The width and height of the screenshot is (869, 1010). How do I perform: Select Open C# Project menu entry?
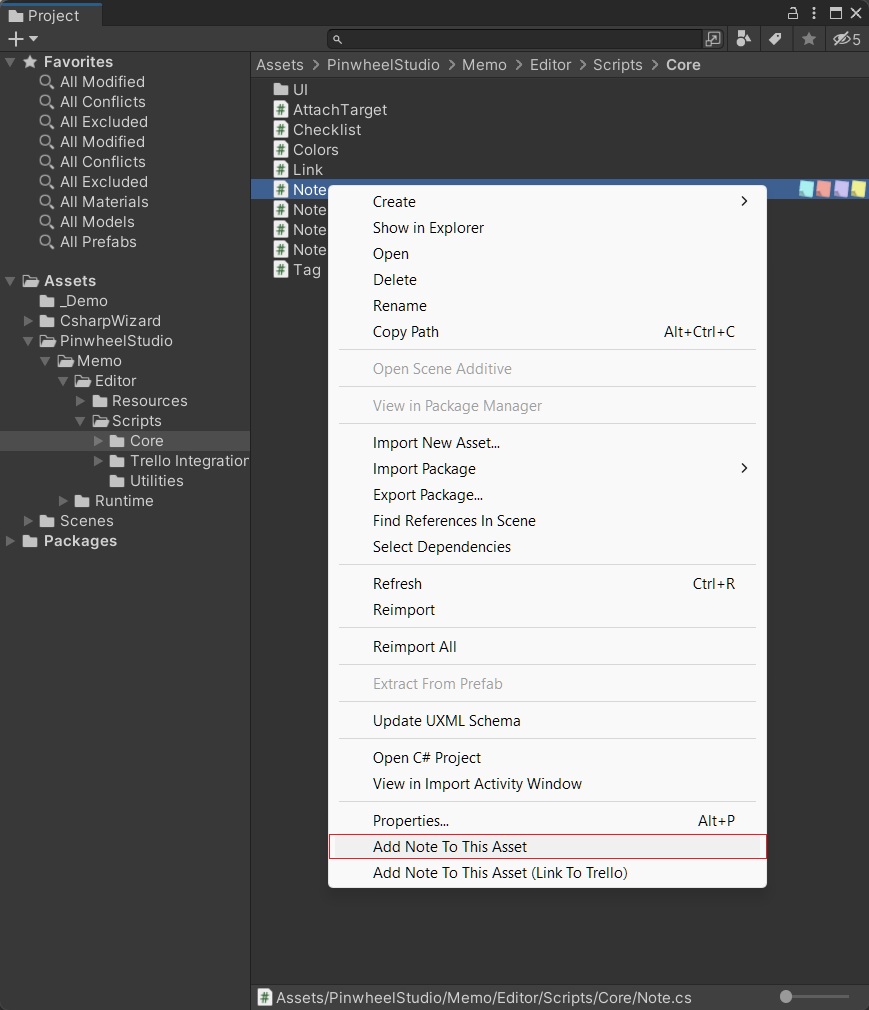(547, 758)
